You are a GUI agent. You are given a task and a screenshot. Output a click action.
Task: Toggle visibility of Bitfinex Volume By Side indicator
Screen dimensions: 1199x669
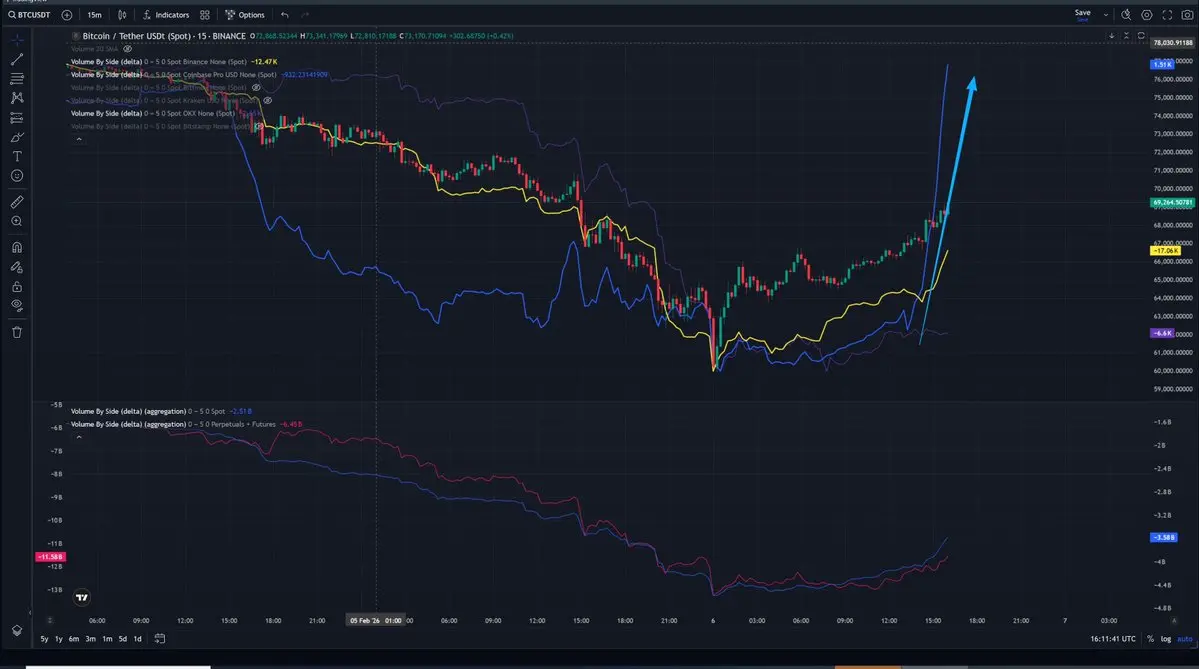[256, 87]
